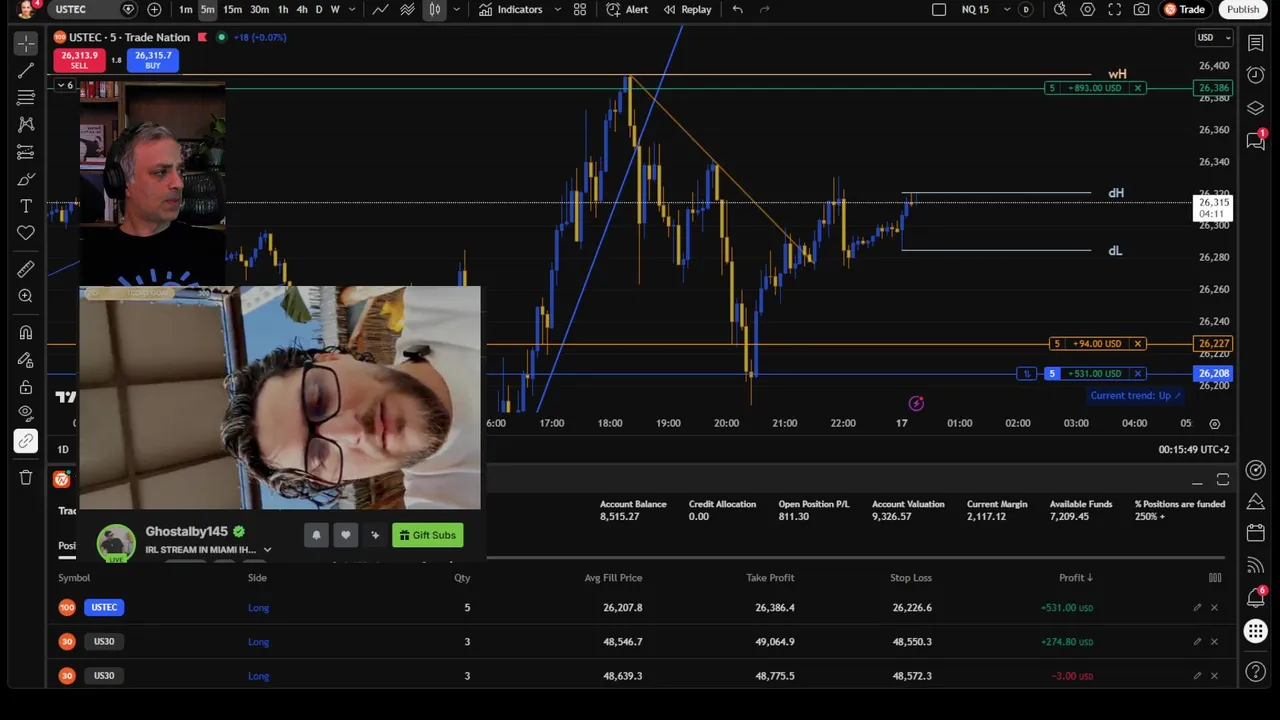This screenshot has width=1280, height=720.
Task: Expand the timeframe dropdown chevron
Action: click(x=351, y=9)
